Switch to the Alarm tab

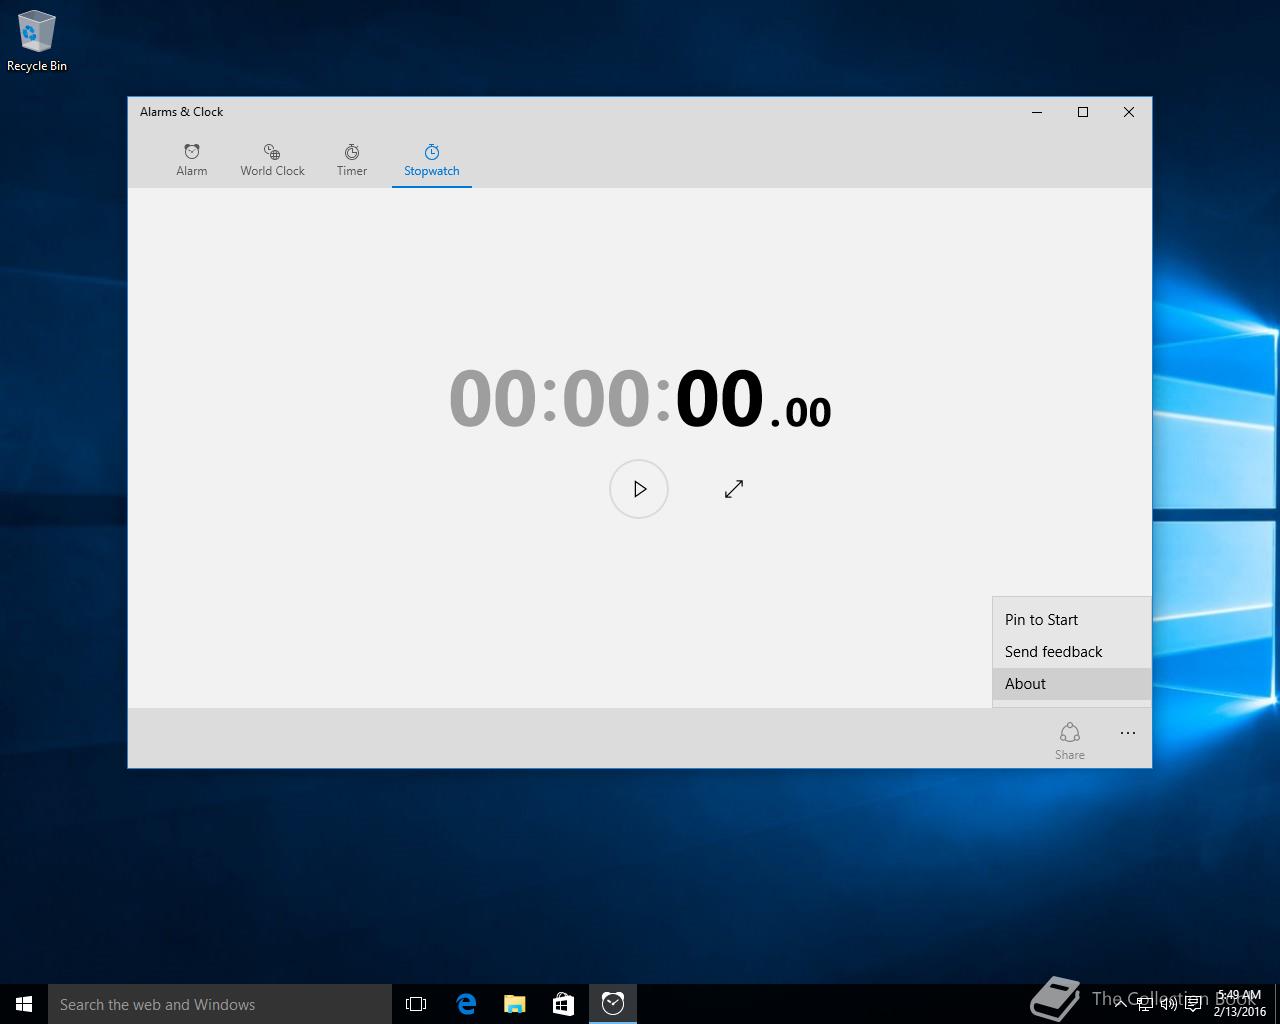[x=192, y=160]
